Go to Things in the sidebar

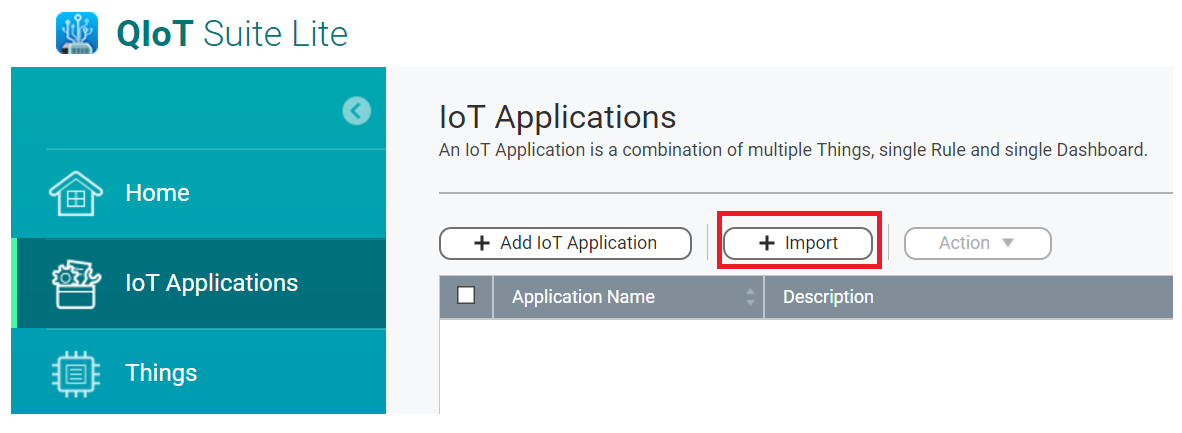pyautogui.click(x=161, y=373)
